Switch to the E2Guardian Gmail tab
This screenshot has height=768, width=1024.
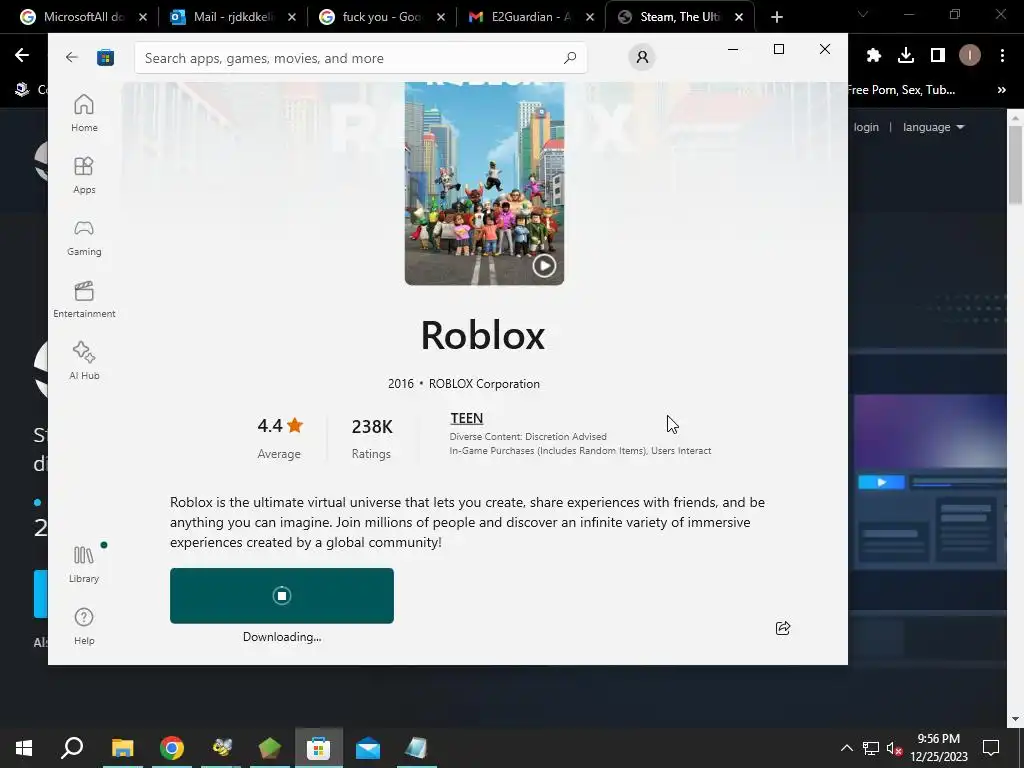530,17
